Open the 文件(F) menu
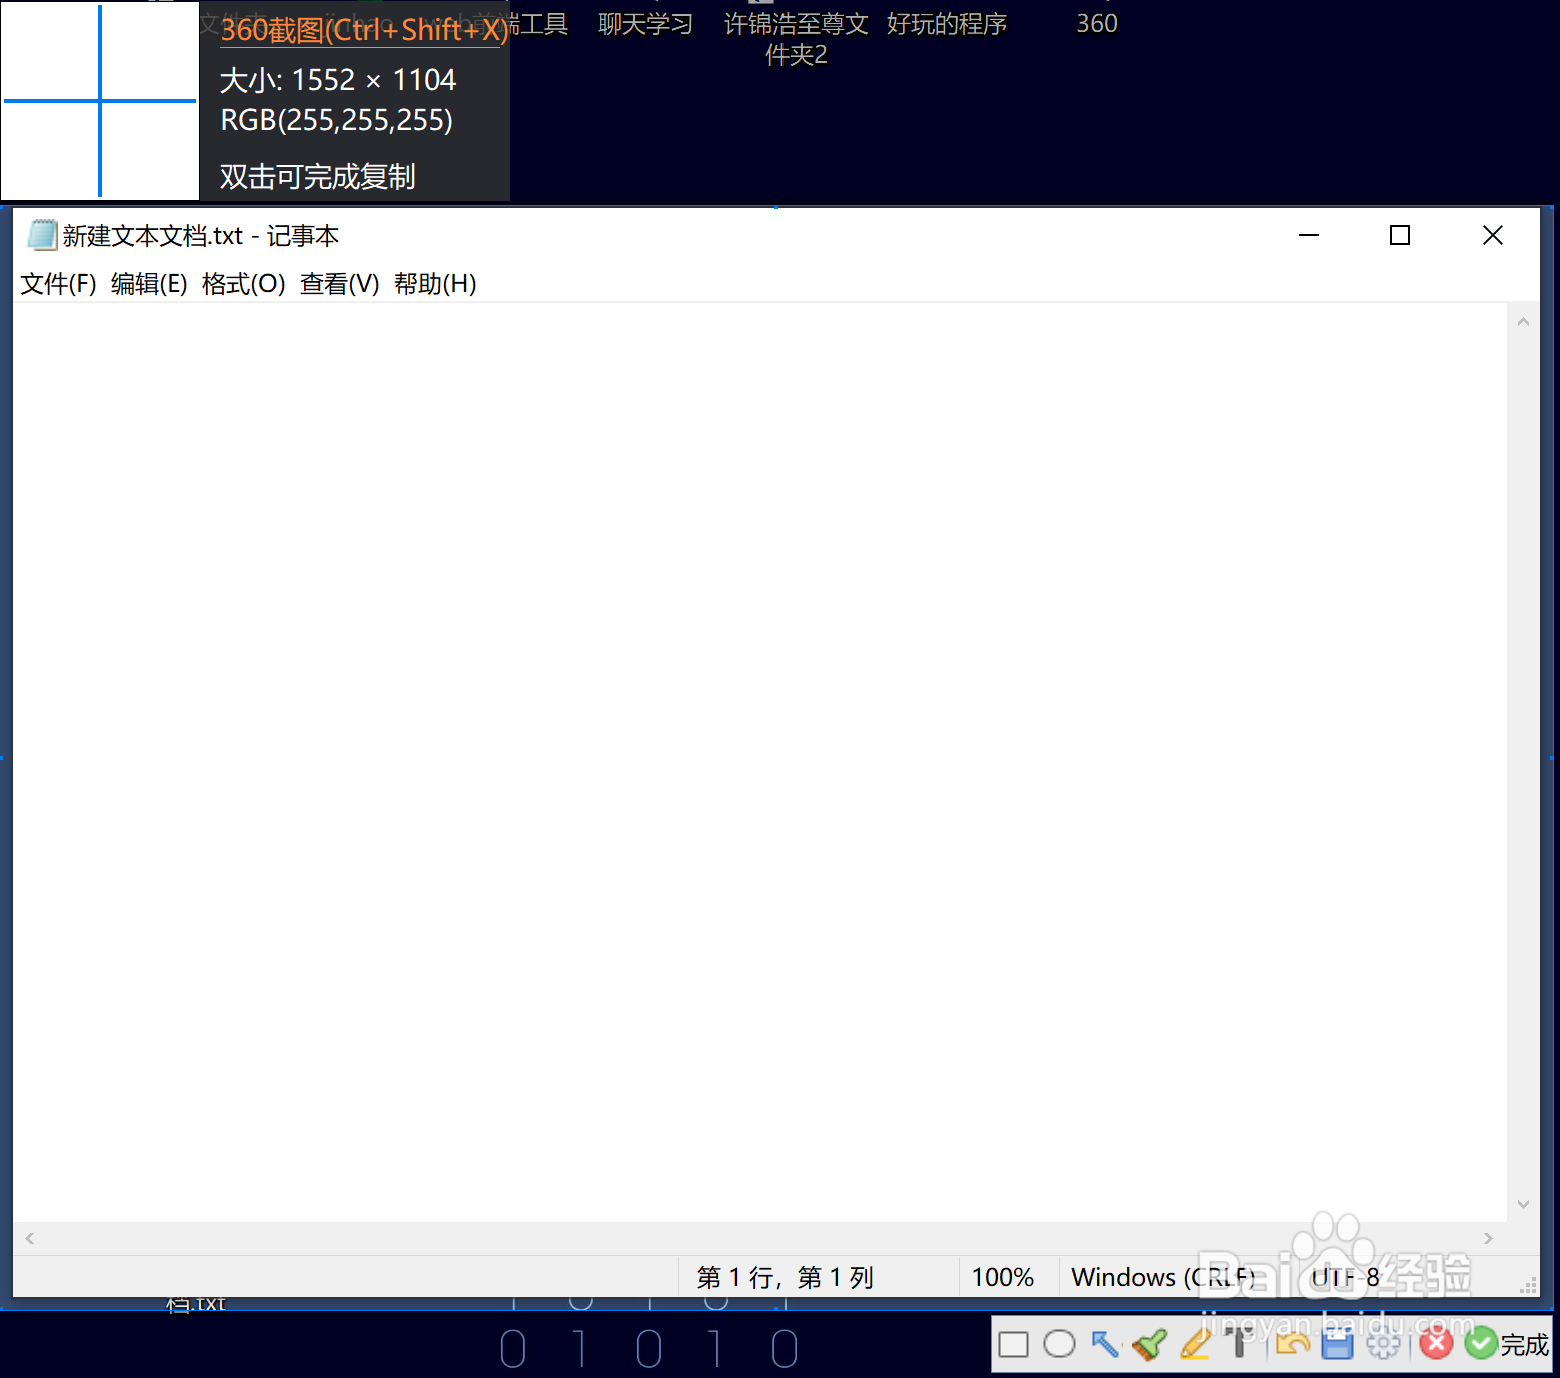The width and height of the screenshot is (1560, 1378). pyautogui.click(x=59, y=284)
